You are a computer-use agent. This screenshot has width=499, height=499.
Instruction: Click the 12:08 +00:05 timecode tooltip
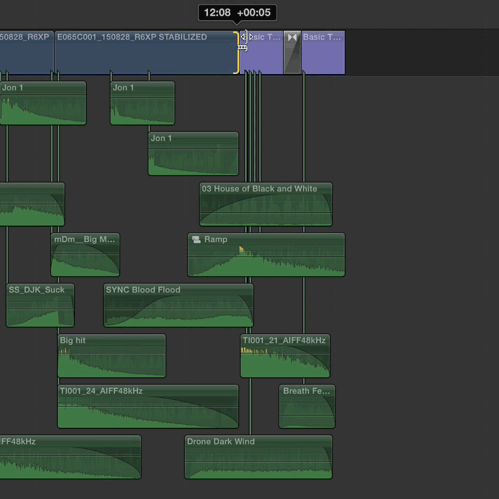[x=237, y=13]
